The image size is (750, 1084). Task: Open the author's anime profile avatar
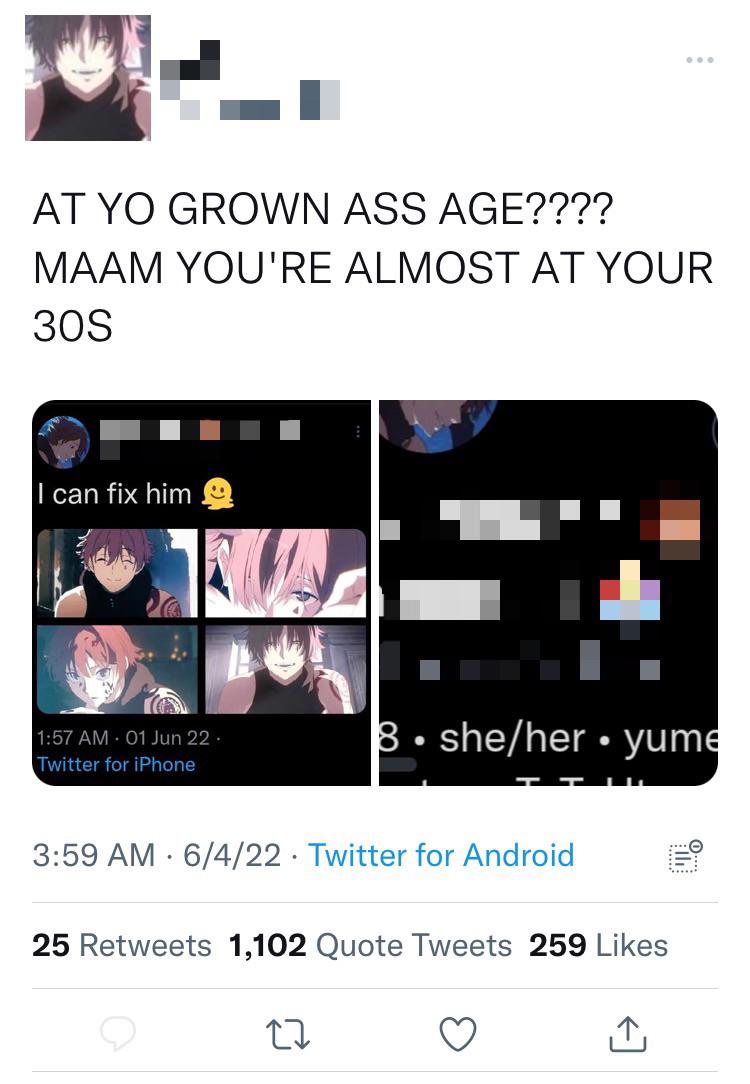88,78
